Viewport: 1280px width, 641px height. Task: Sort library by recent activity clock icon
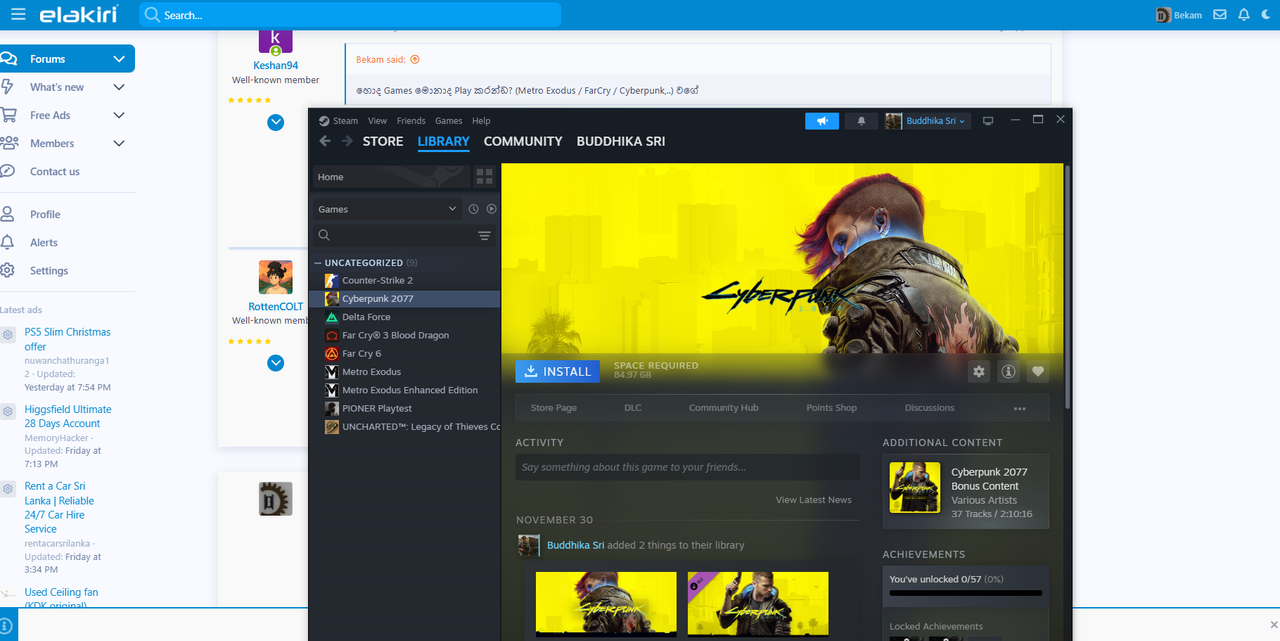point(474,209)
